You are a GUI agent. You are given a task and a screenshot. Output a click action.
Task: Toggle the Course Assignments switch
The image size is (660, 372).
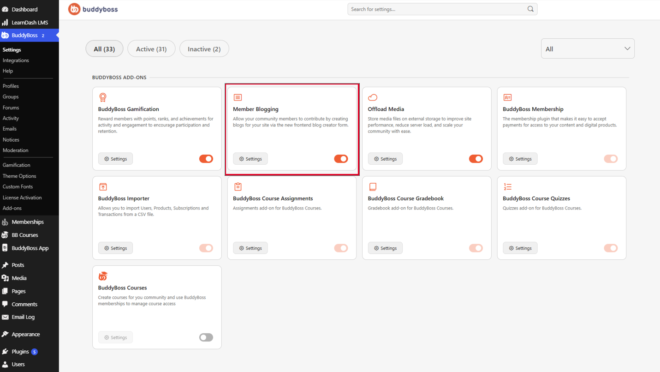[341, 248]
